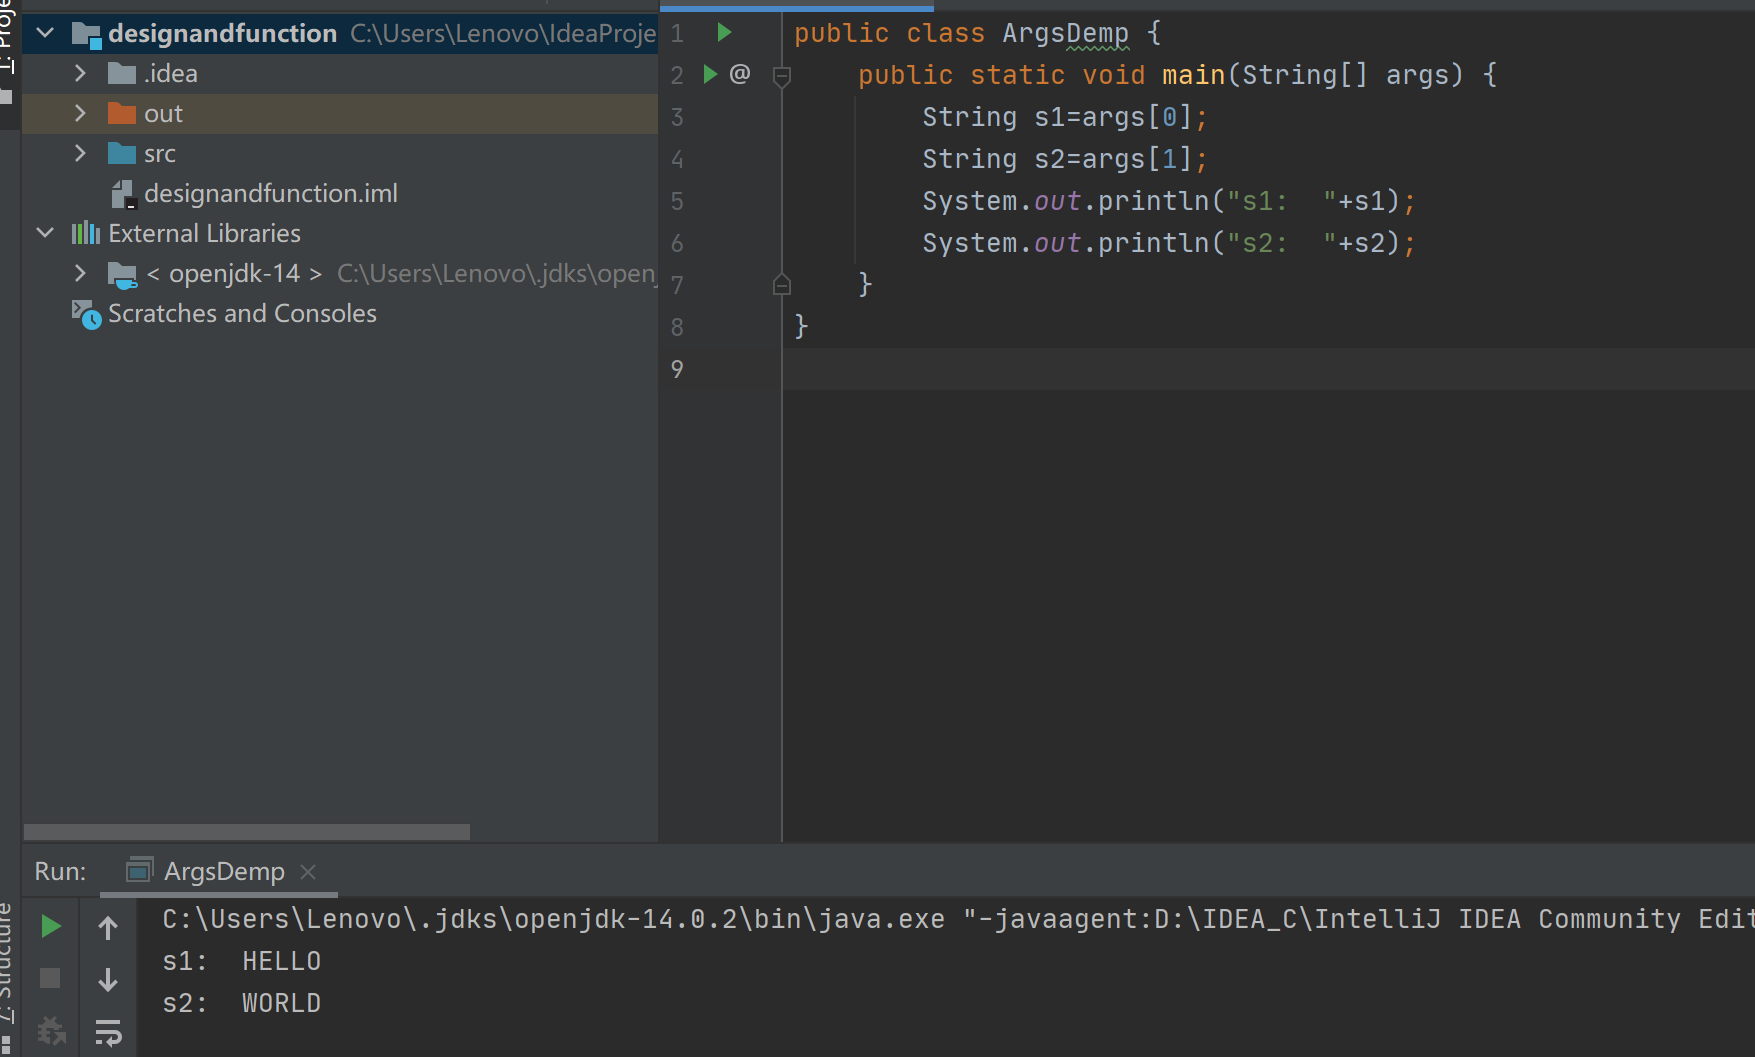Click the run gutter arrow beside class ArgsDemp
Screen dimensions: 1755x1057
tap(724, 33)
